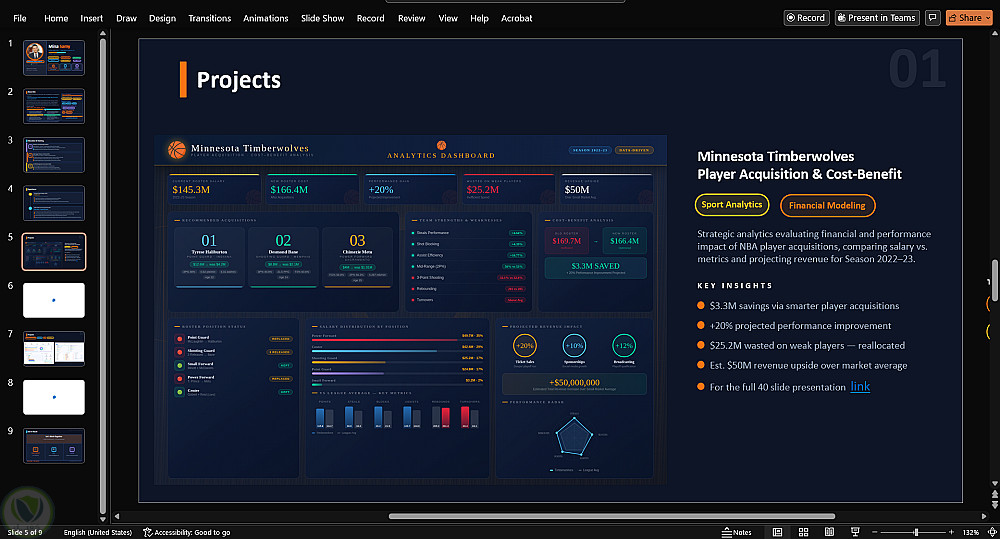This screenshot has height=539, width=1000.
Task: Select the Projects title text
Action: pos(239,80)
